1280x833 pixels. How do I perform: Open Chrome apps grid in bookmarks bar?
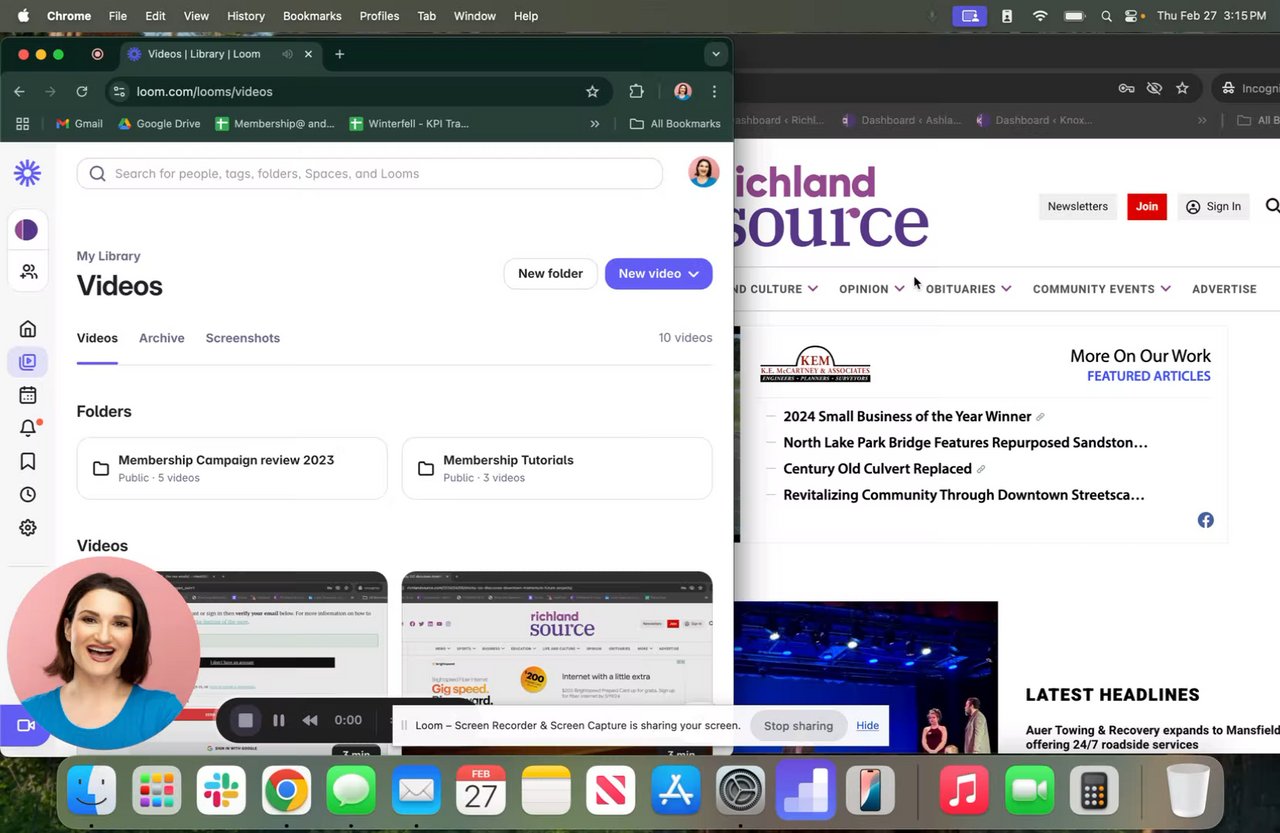coord(22,124)
